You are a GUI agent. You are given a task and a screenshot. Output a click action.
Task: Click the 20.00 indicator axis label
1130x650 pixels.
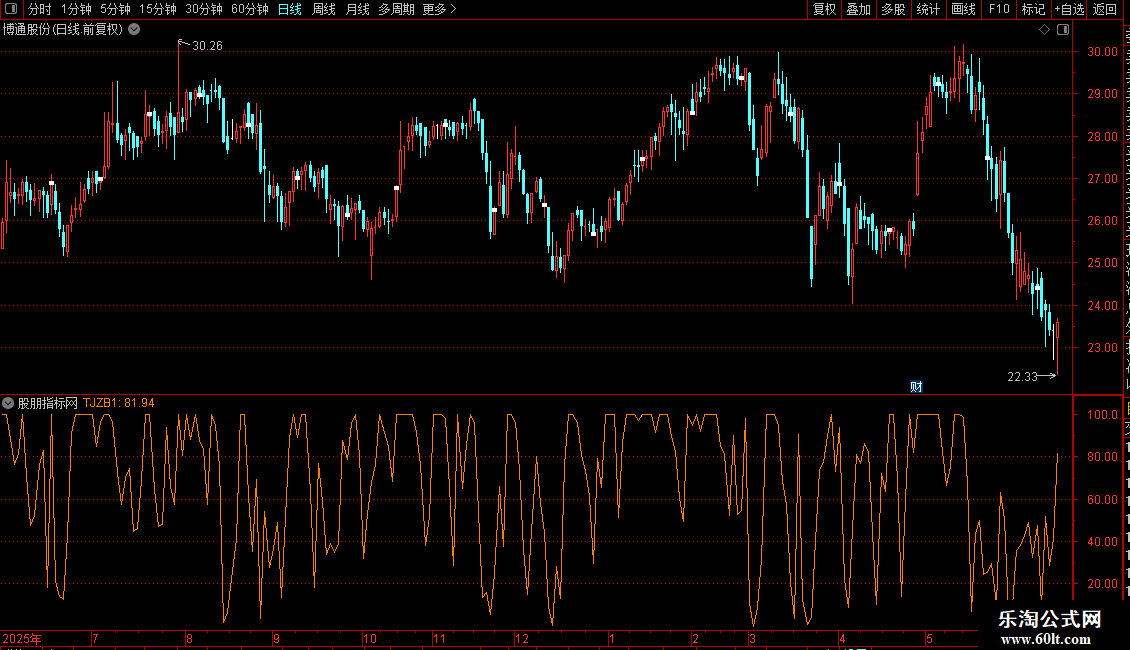pos(1103,584)
